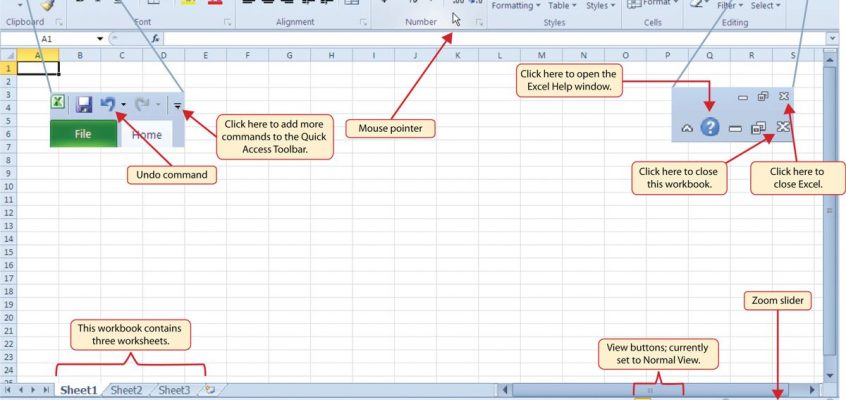Click the horizontal scrollbar thumb

click(x=650, y=389)
